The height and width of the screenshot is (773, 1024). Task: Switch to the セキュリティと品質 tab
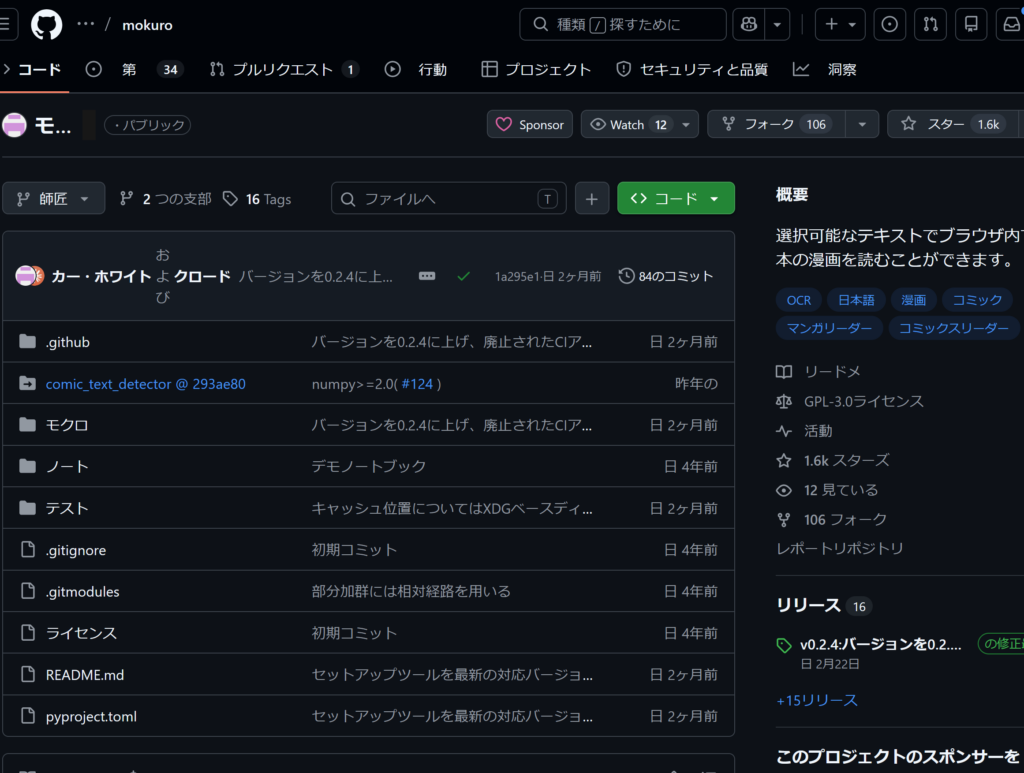click(x=692, y=70)
